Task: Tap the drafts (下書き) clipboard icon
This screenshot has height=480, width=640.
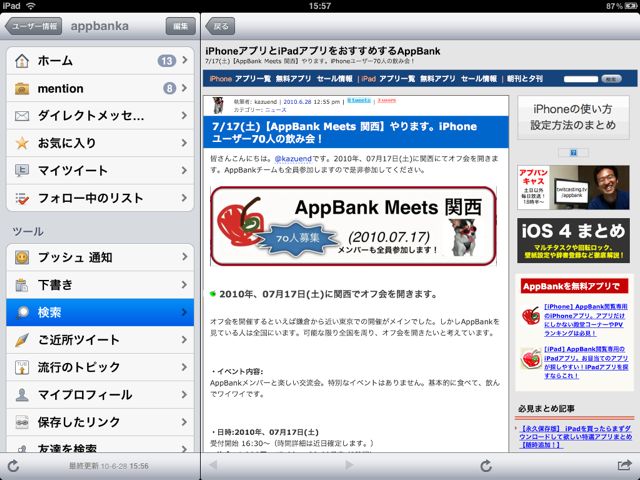Action: click(22, 285)
